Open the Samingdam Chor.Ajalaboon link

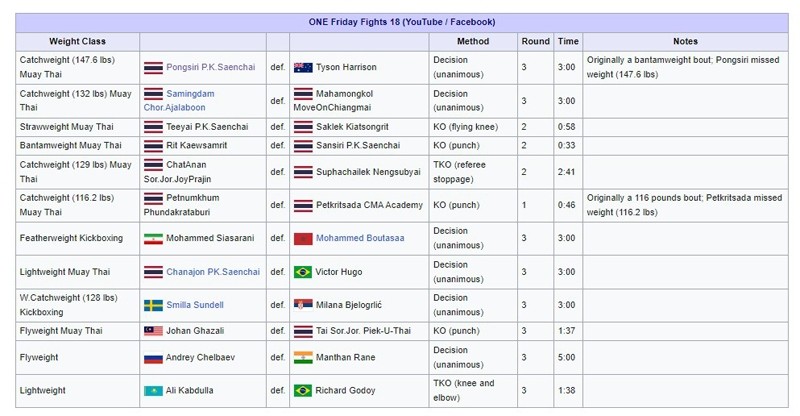[x=179, y=101]
